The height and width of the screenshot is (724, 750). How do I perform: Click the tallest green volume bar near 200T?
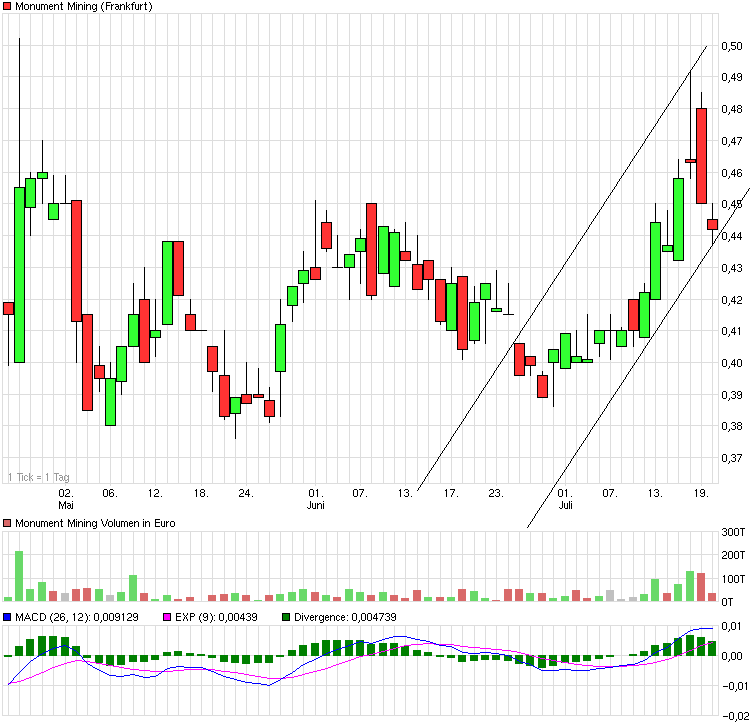[19, 576]
